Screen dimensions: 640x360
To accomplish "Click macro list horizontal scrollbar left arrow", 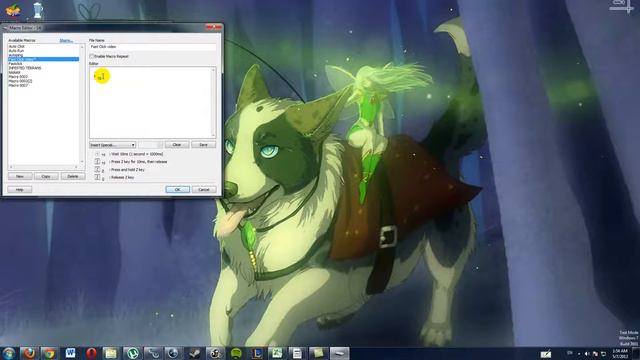I will pyautogui.click(x=11, y=167).
